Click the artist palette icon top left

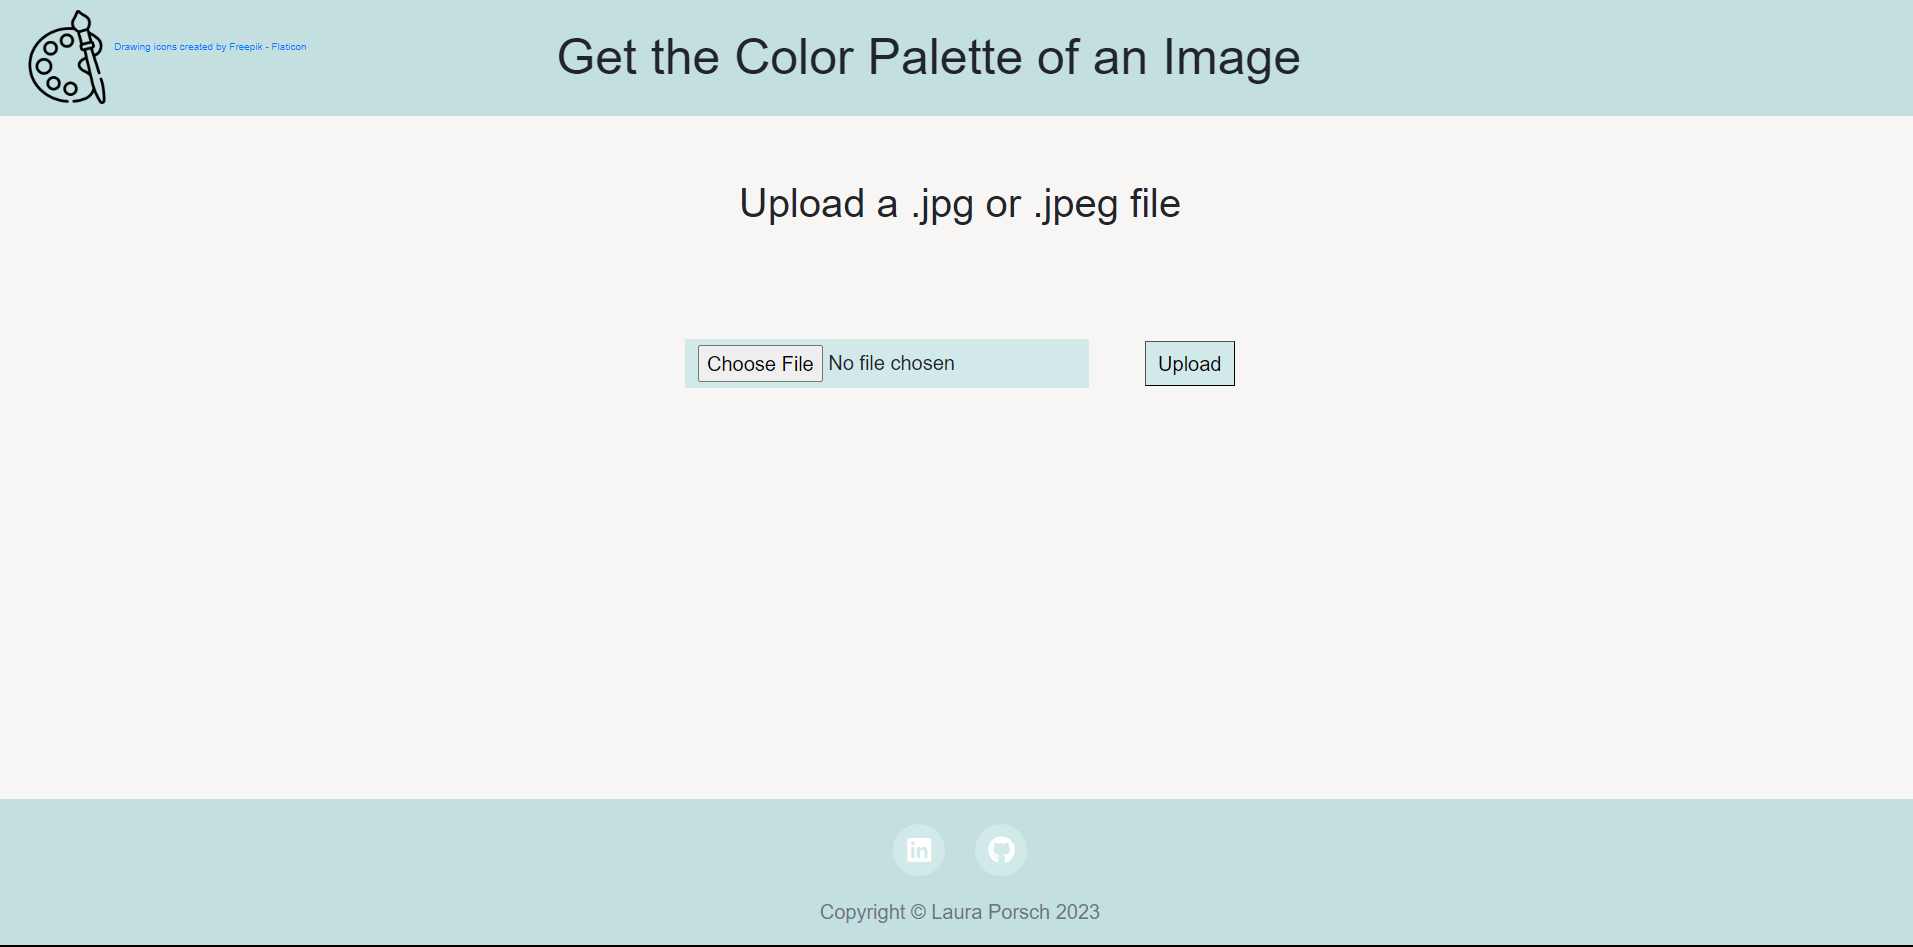(x=66, y=57)
